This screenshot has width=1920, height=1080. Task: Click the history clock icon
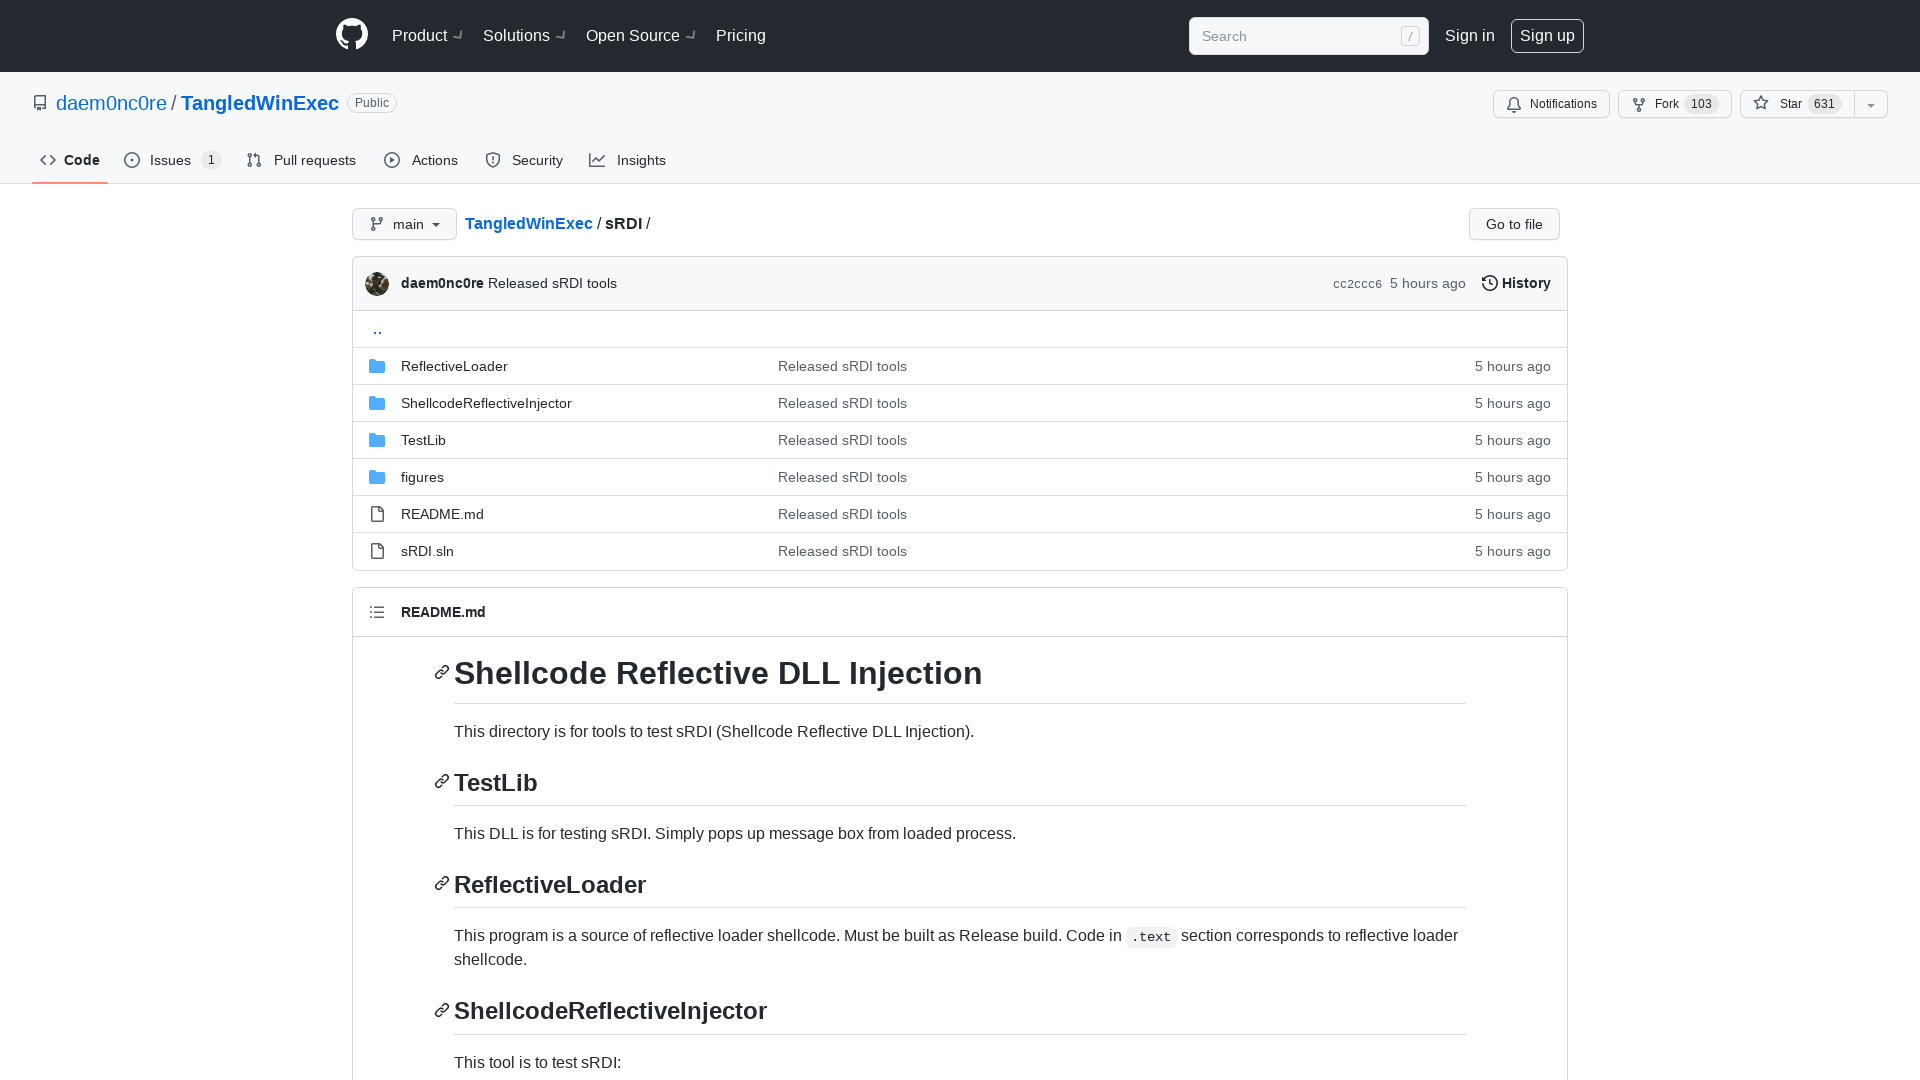pyautogui.click(x=1490, y=283)
